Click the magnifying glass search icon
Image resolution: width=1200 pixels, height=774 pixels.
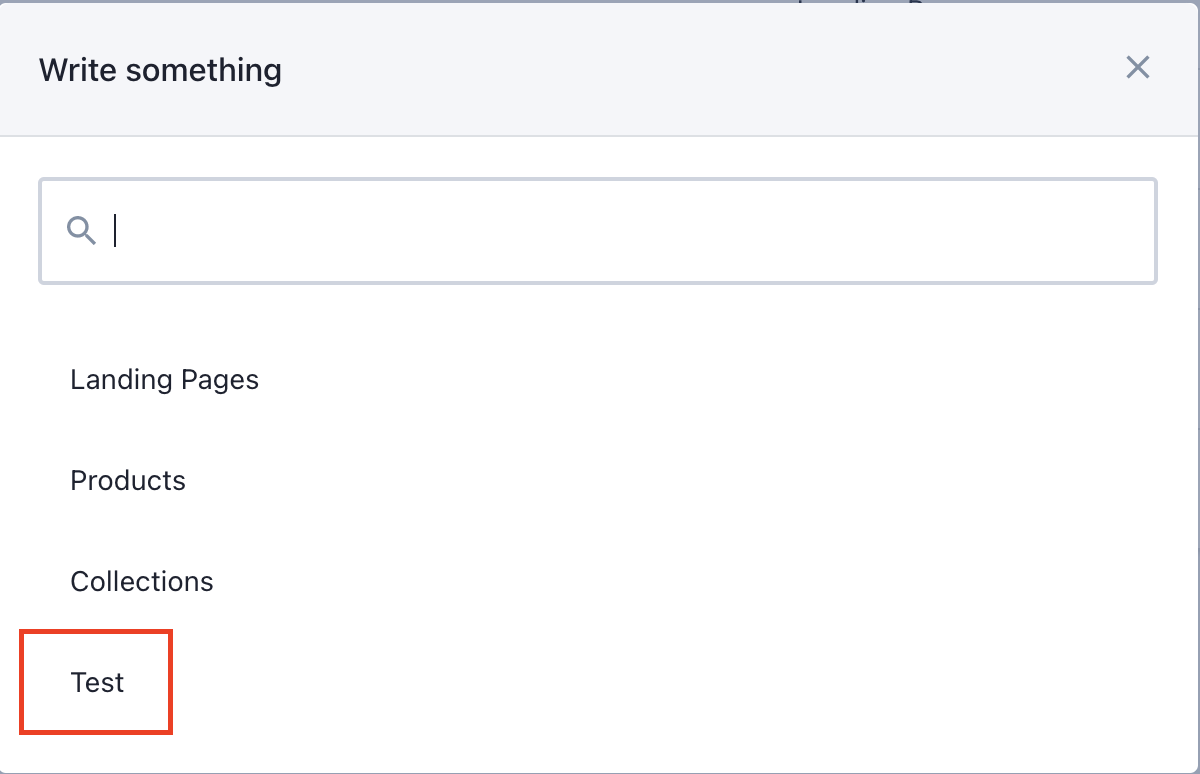click(81, 231)
